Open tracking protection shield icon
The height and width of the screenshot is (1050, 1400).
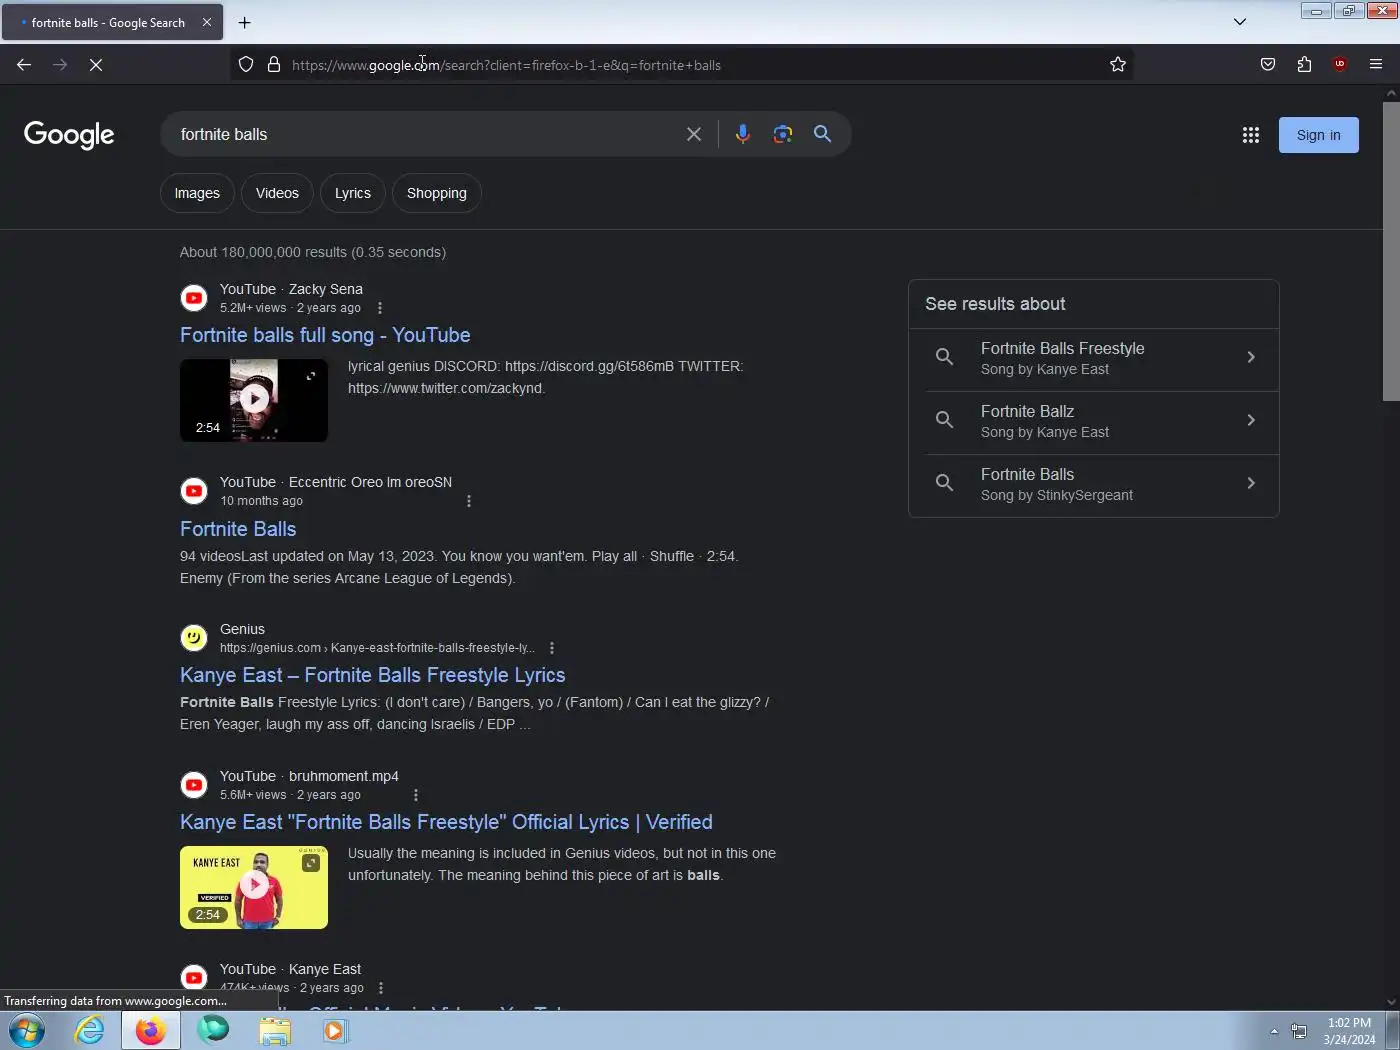click(x=246, y=65)
